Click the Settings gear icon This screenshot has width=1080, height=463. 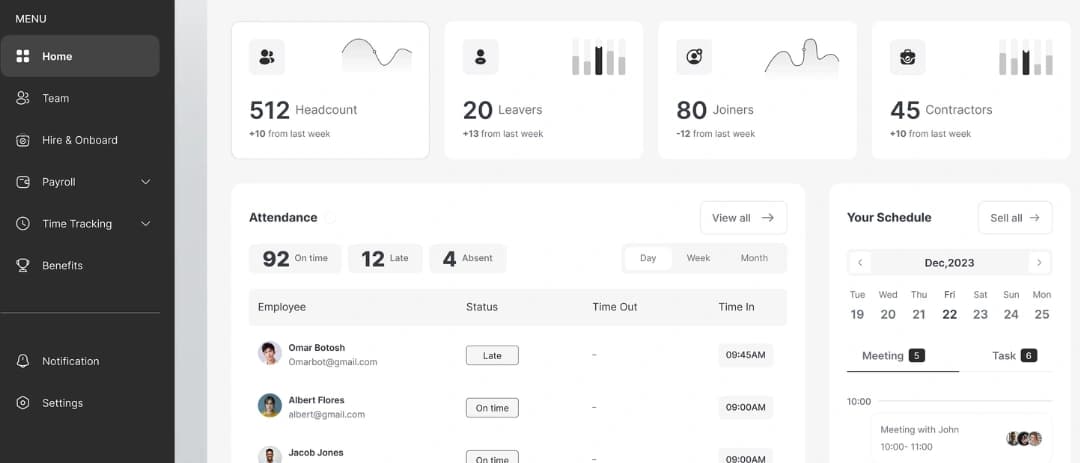tap(23, 403)
